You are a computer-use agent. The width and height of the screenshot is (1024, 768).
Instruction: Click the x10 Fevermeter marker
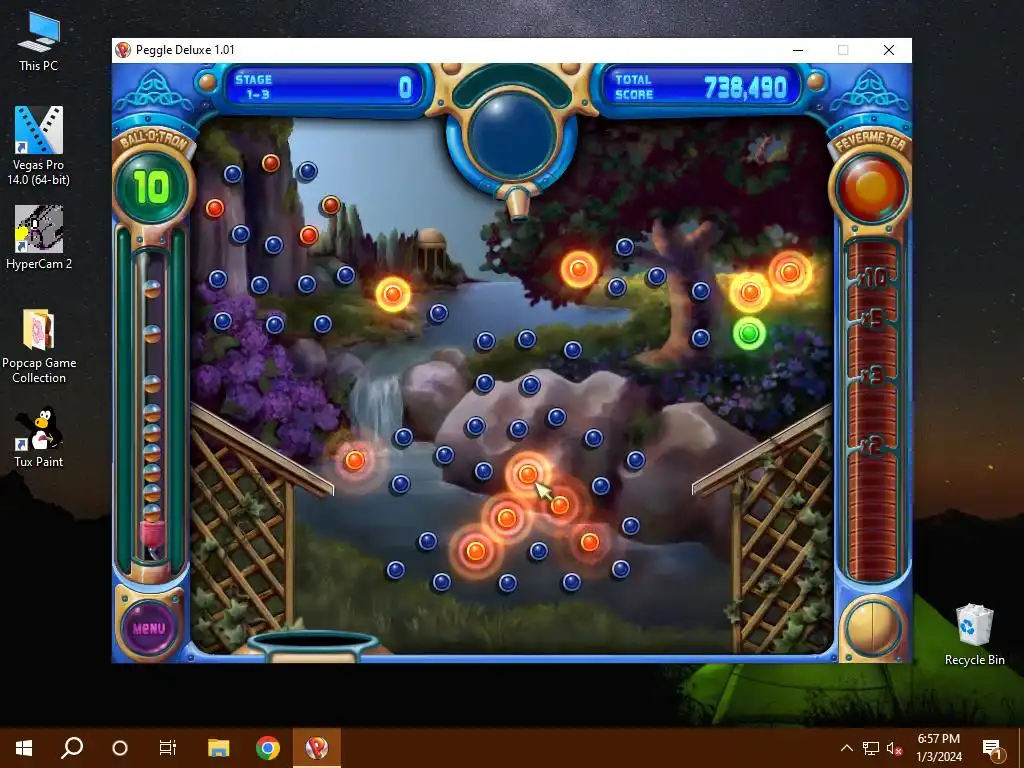click(873, 278)
